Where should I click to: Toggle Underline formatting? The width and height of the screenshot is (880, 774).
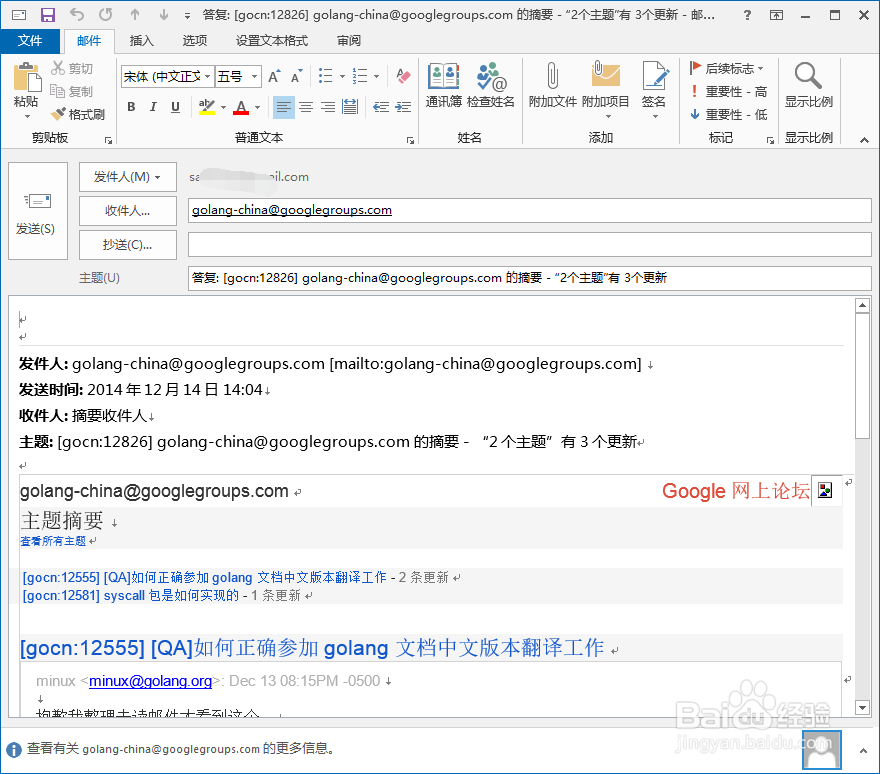(176, 107)
